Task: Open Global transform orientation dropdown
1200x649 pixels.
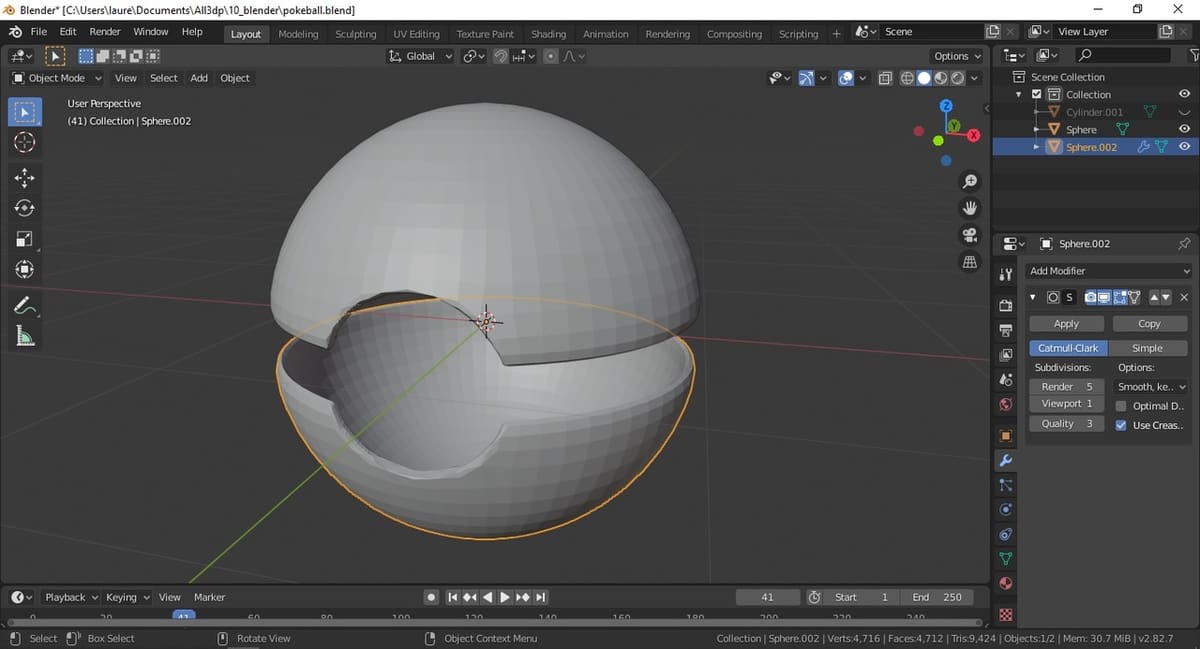Action: (421, 56)
